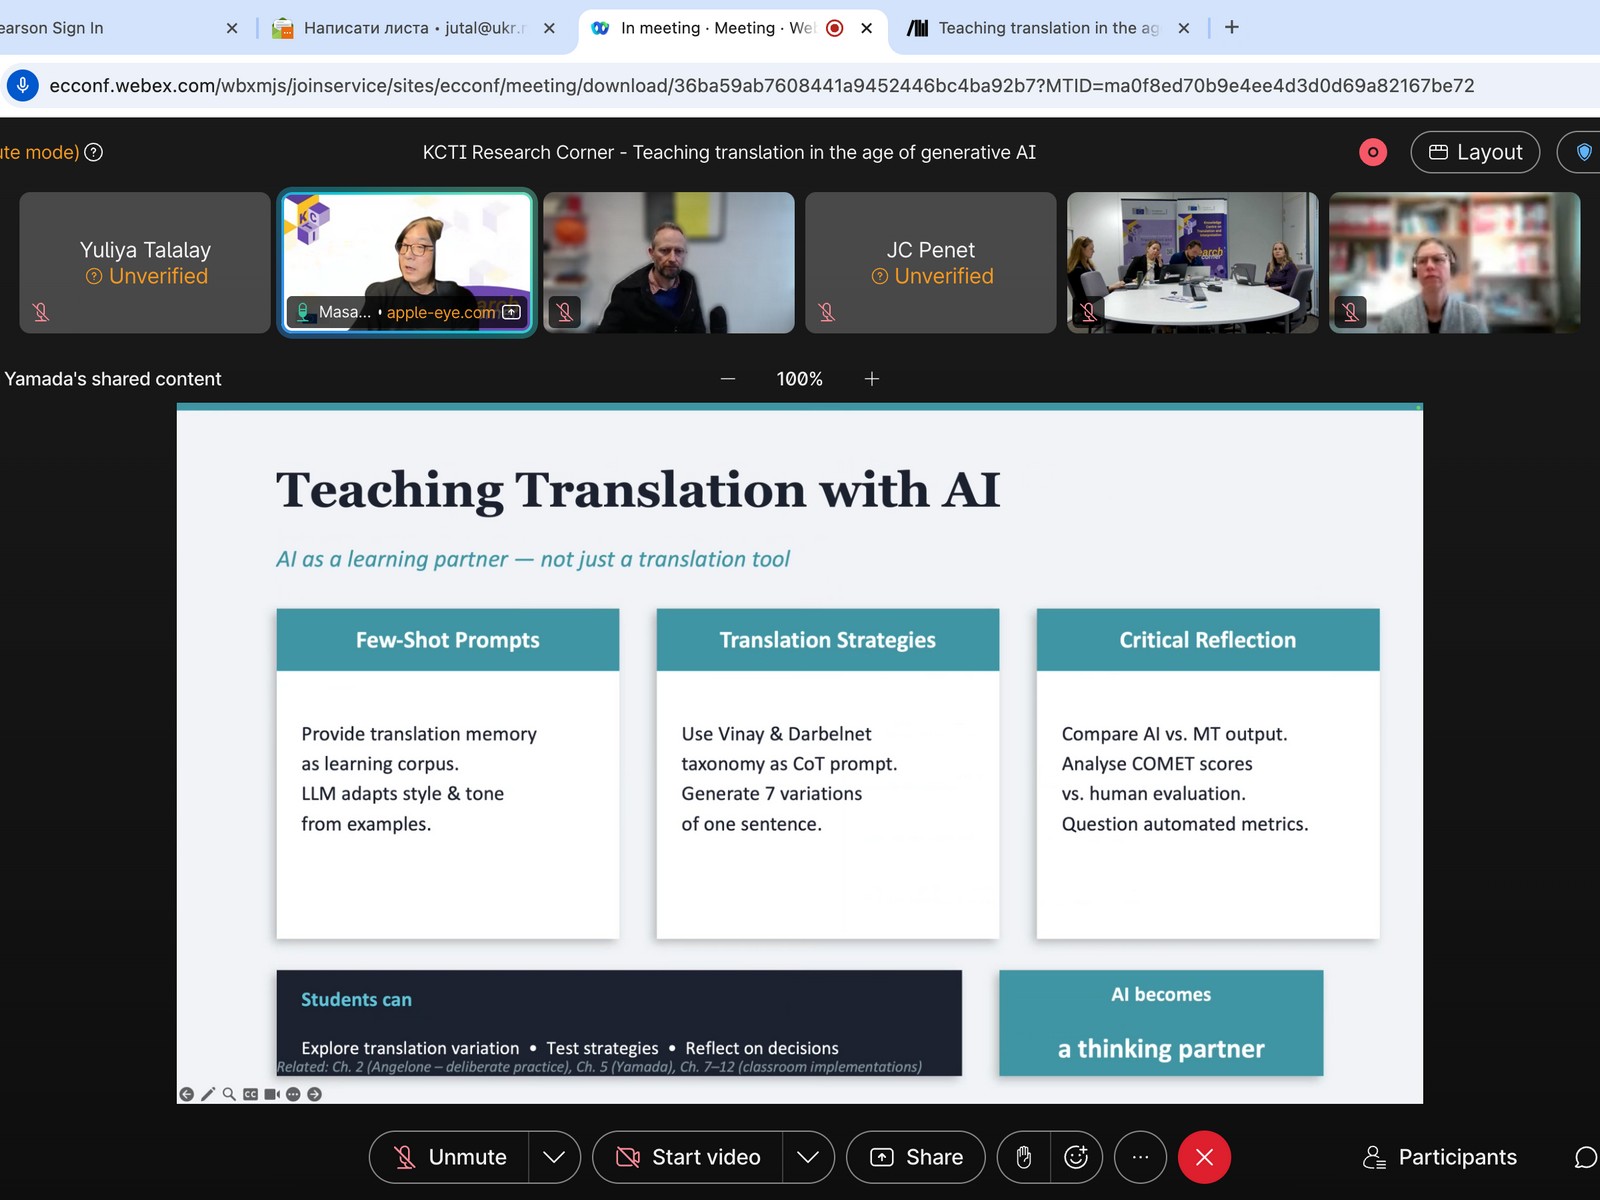Open the emoji reactions picker
This screenshot has width=1600, height=1200.
click(x=1076, y=1157)
